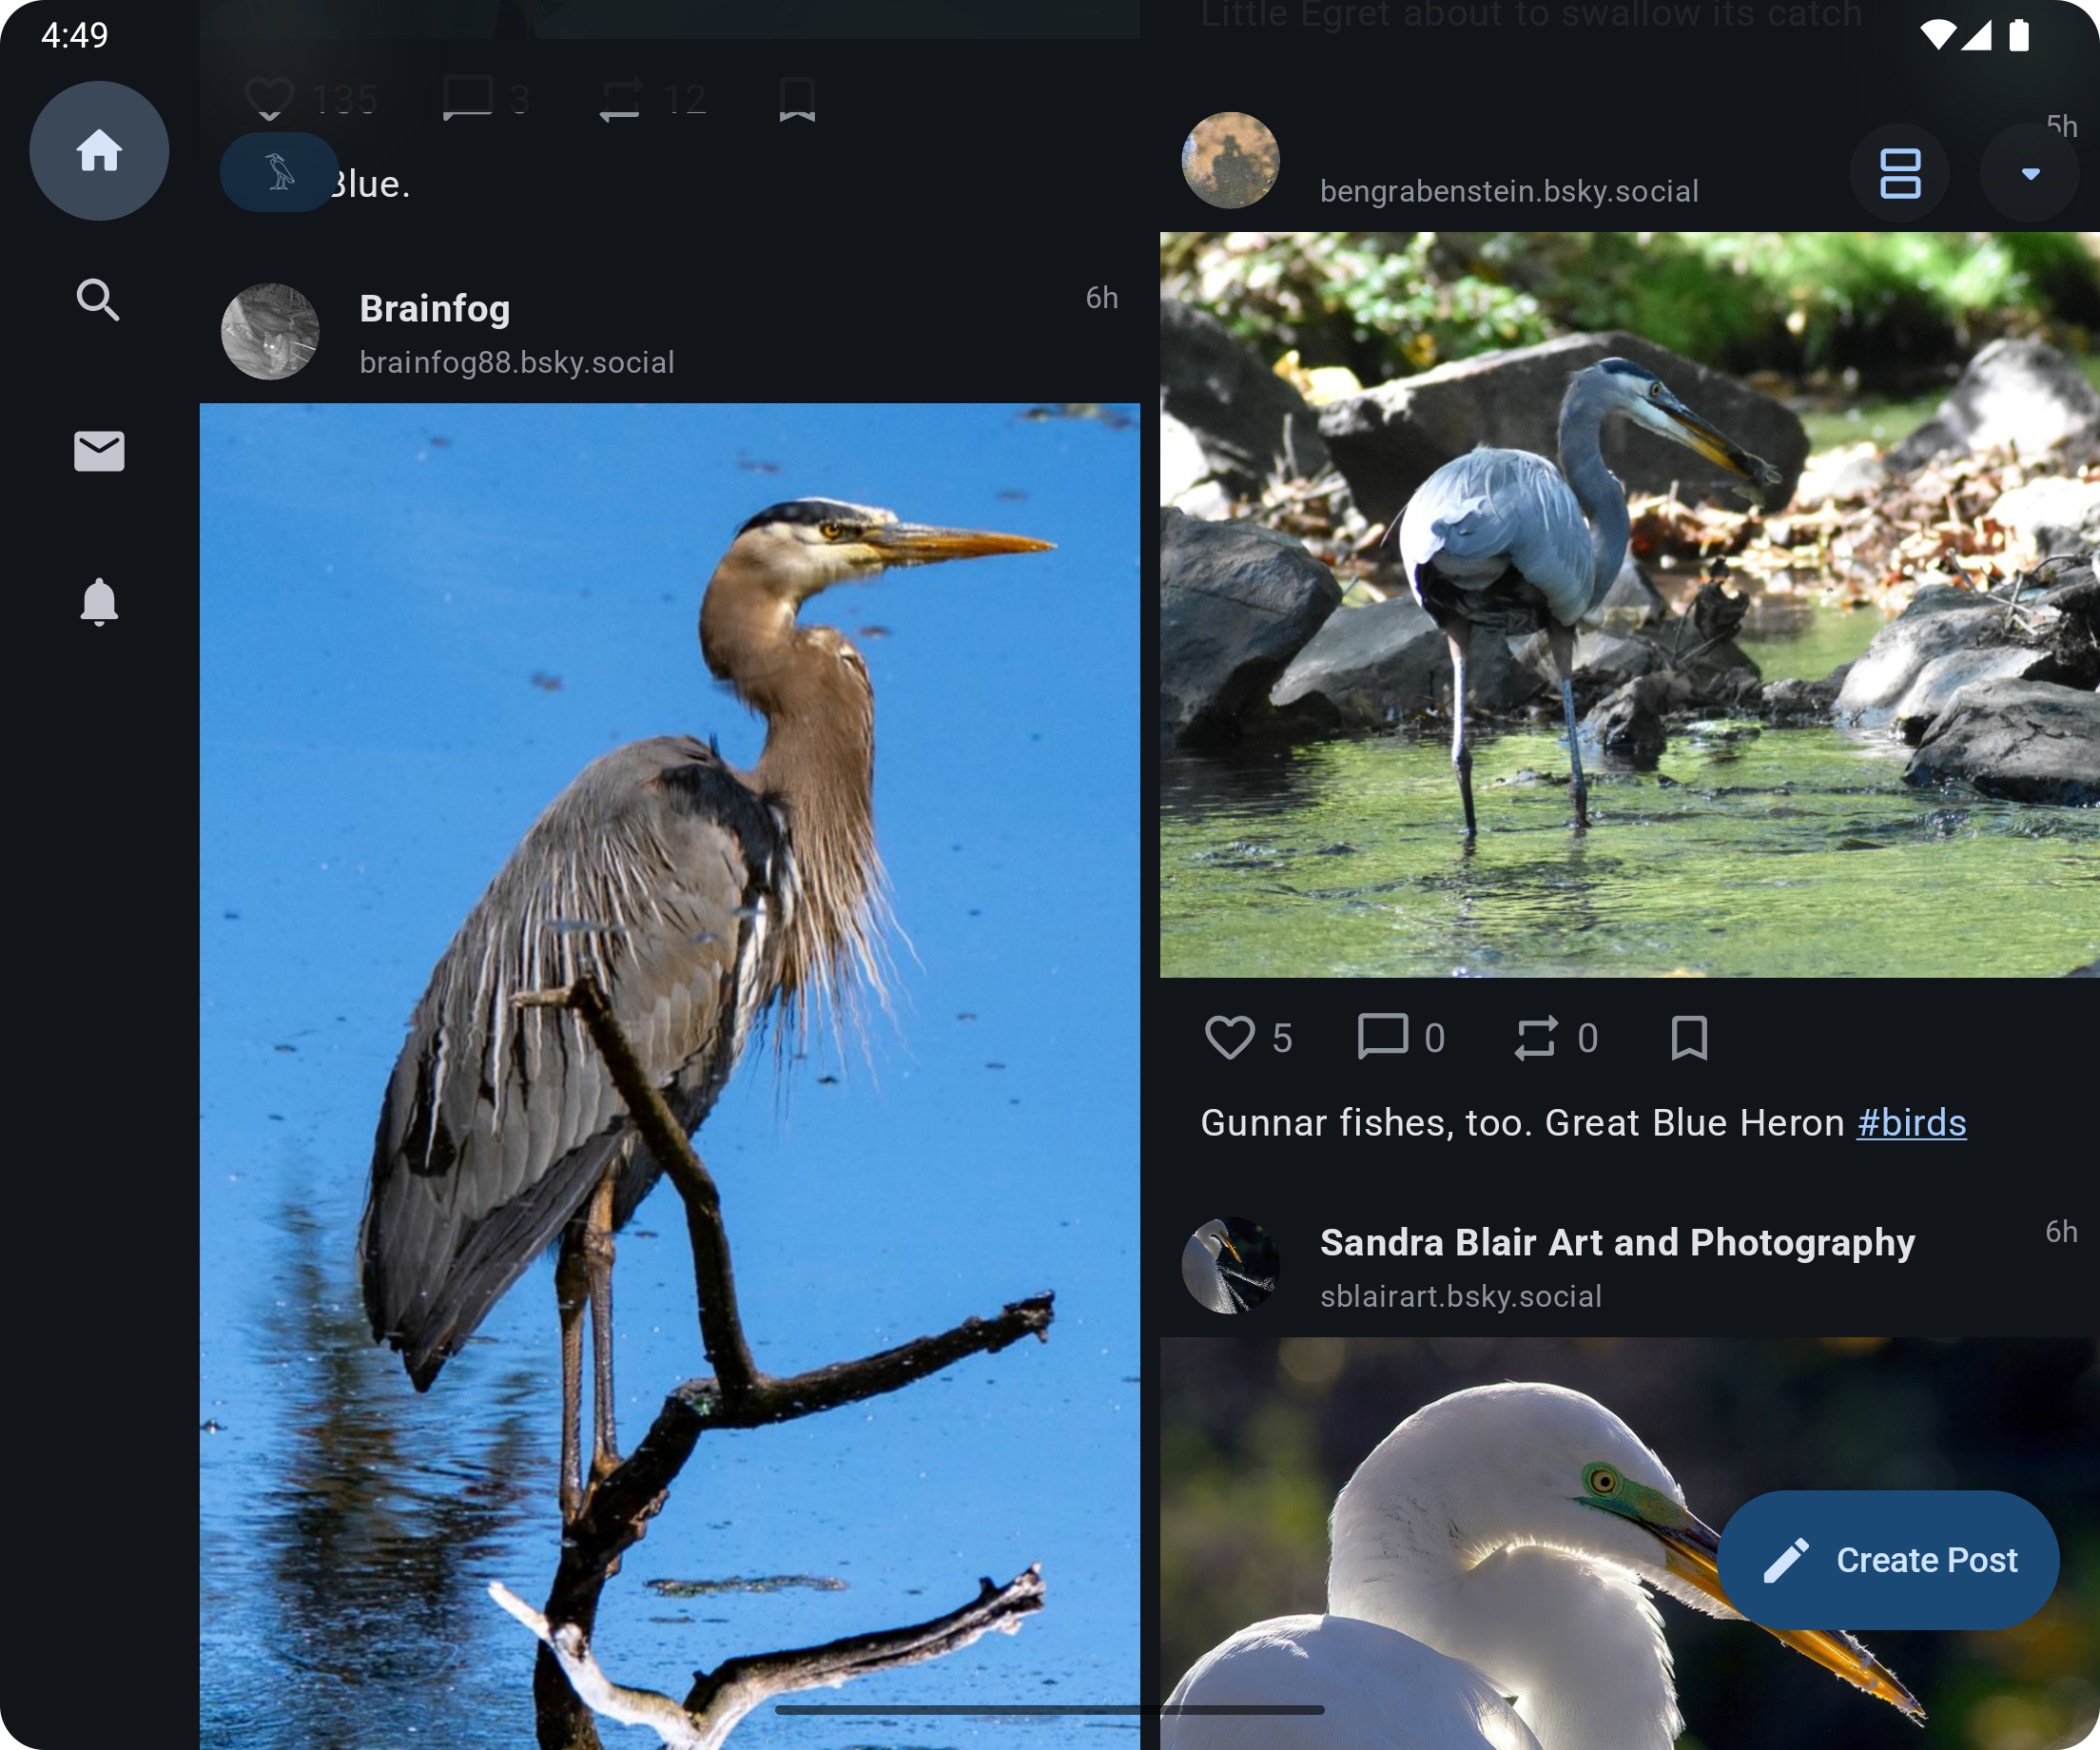Open the feed options dropdown
Viewport: 2100px width, 1750px height.
click(2030, 172)
